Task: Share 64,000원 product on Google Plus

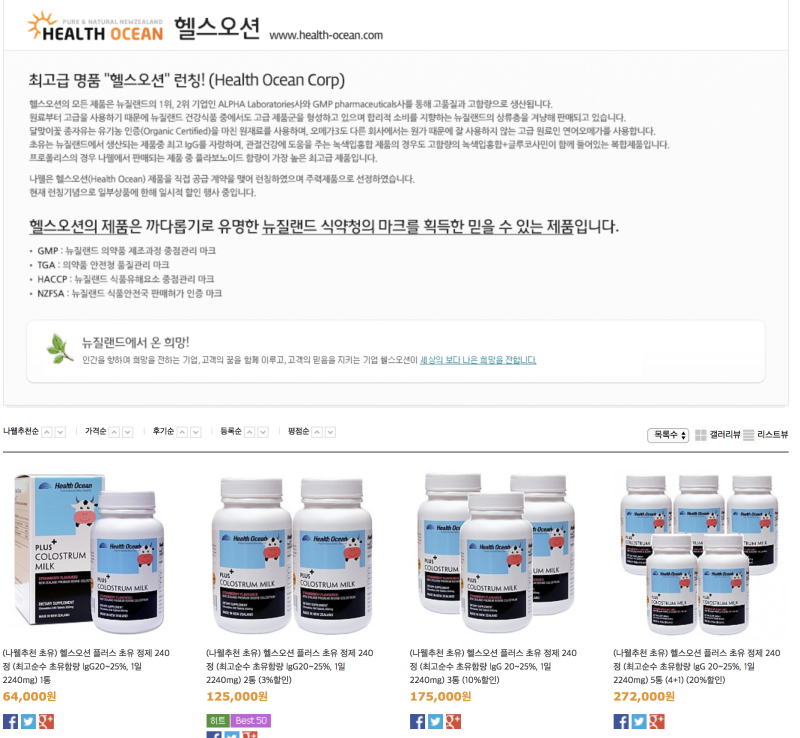Action: click(46, 721)
